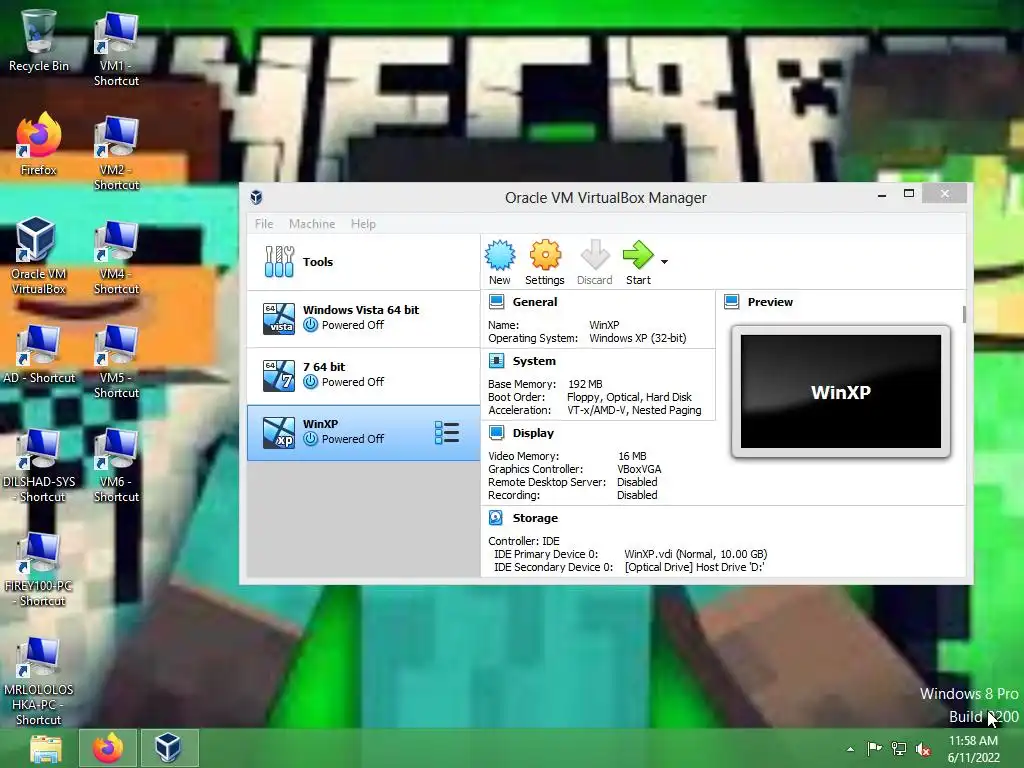Click the Display screen icon
This screenshot has width=1024, height=768.
pos(496,432)
